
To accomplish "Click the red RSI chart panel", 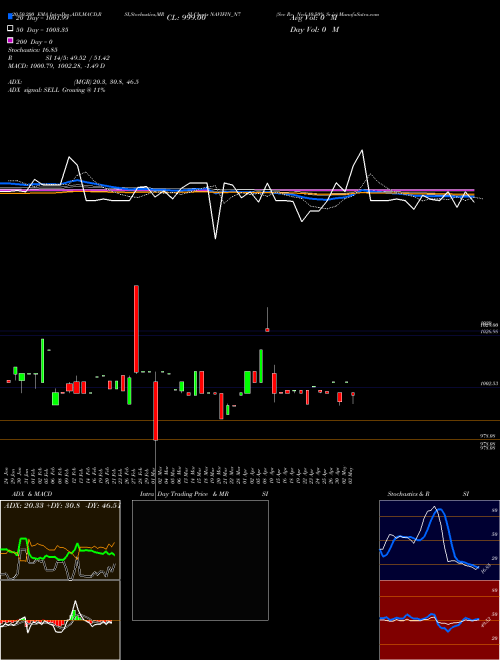I will click(439, 620).
